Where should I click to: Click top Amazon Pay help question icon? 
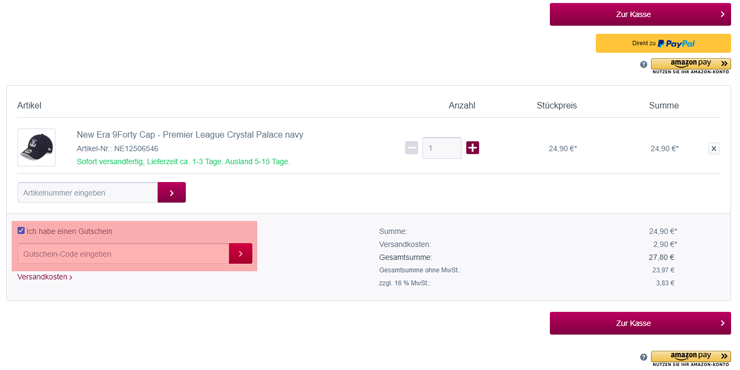tap(644, 65)
